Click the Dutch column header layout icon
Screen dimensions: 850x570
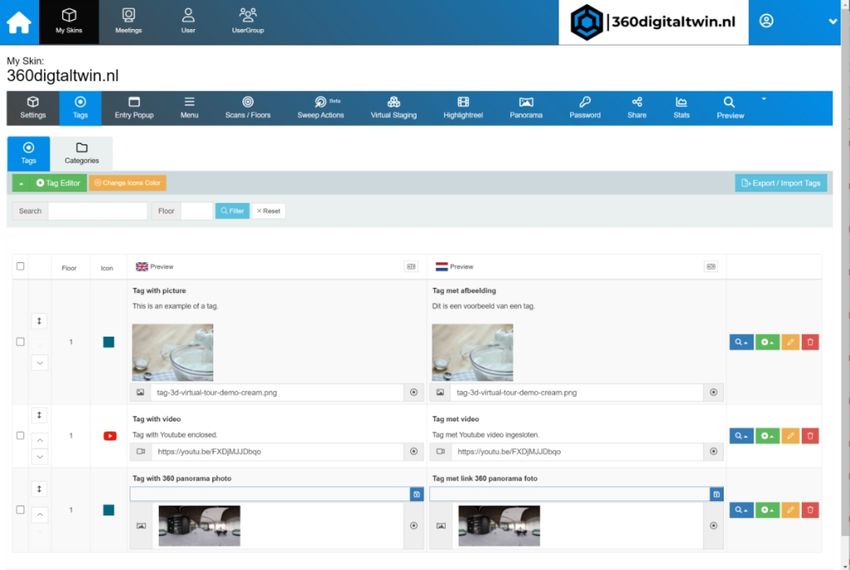pyautogui.click(x=711, y=266)
